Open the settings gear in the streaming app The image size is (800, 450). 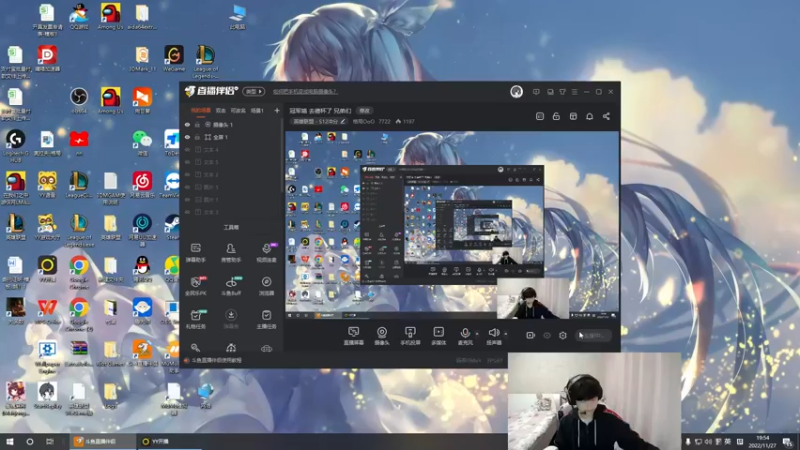pos(563,335)
